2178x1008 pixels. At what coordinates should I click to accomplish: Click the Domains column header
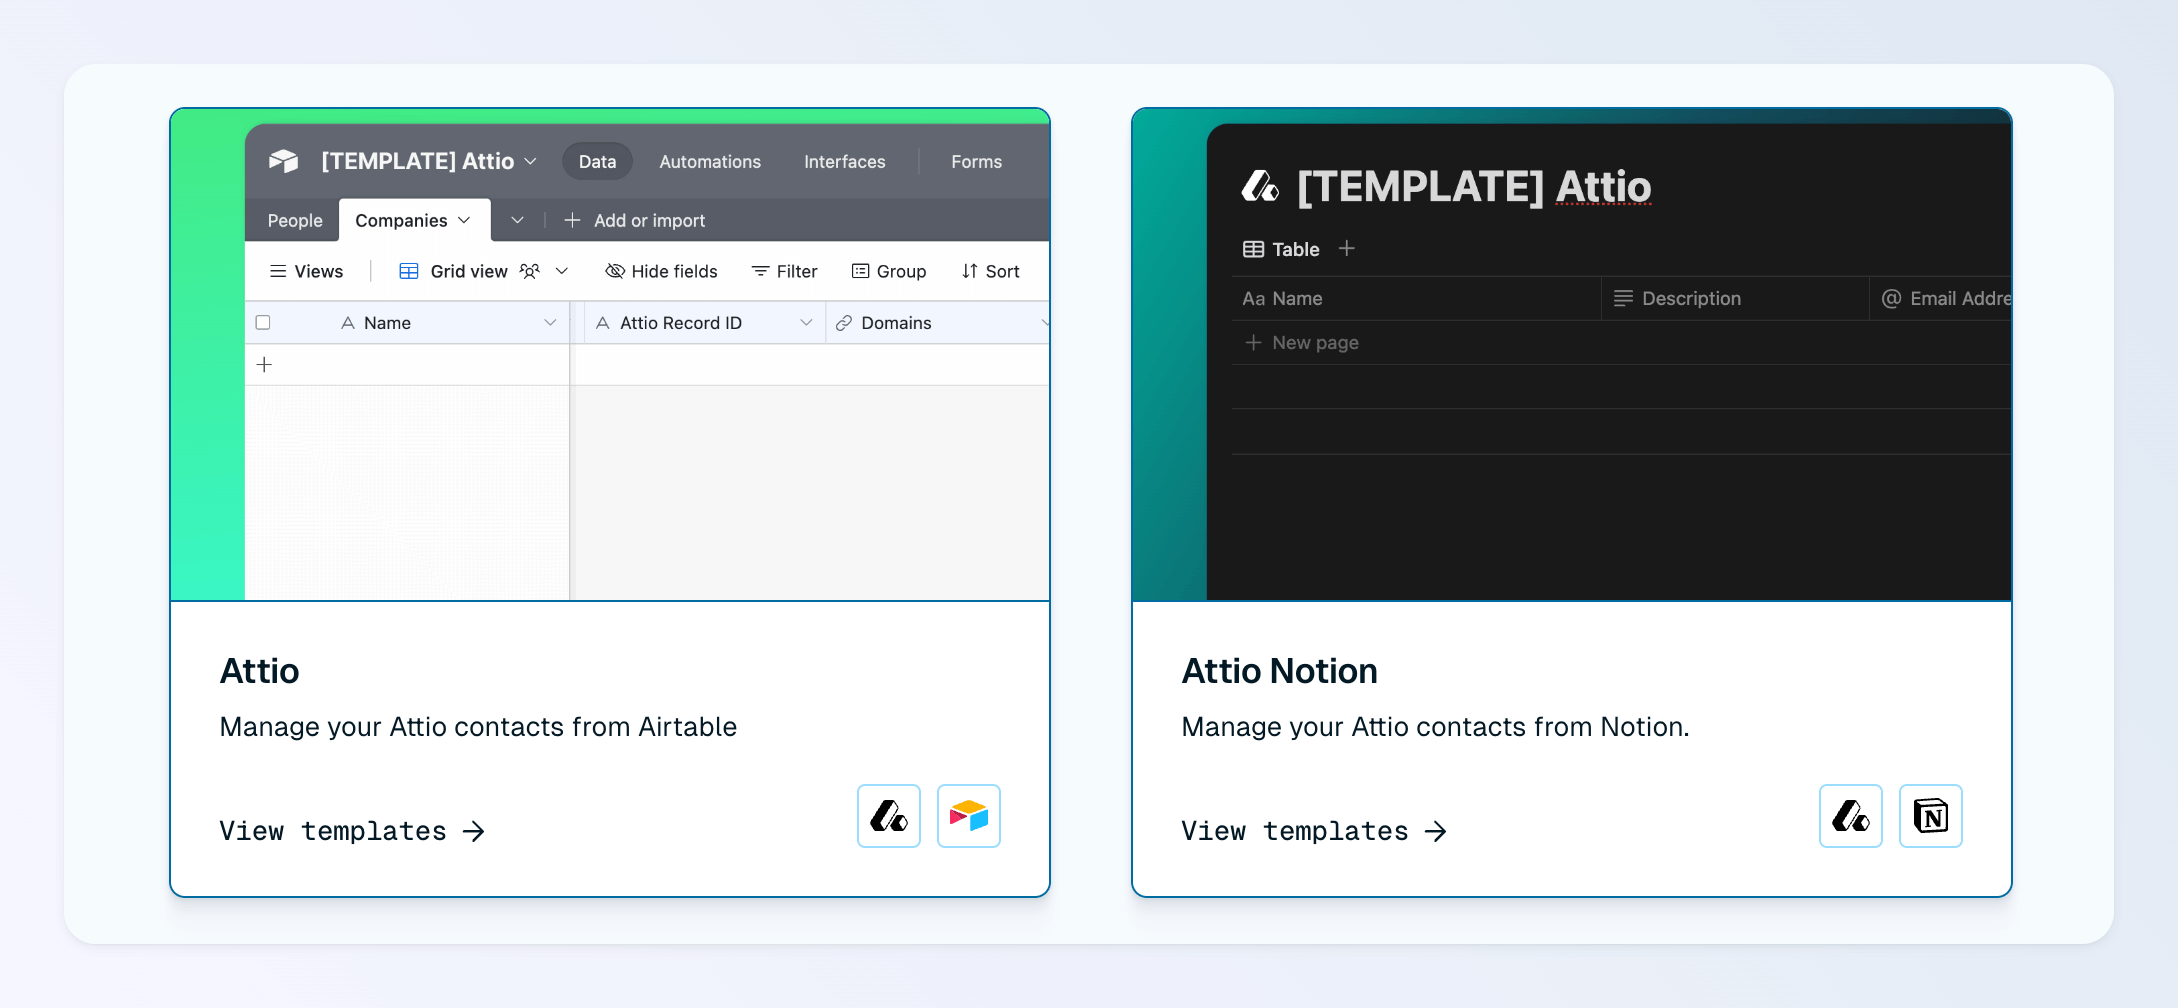[938, 323]
